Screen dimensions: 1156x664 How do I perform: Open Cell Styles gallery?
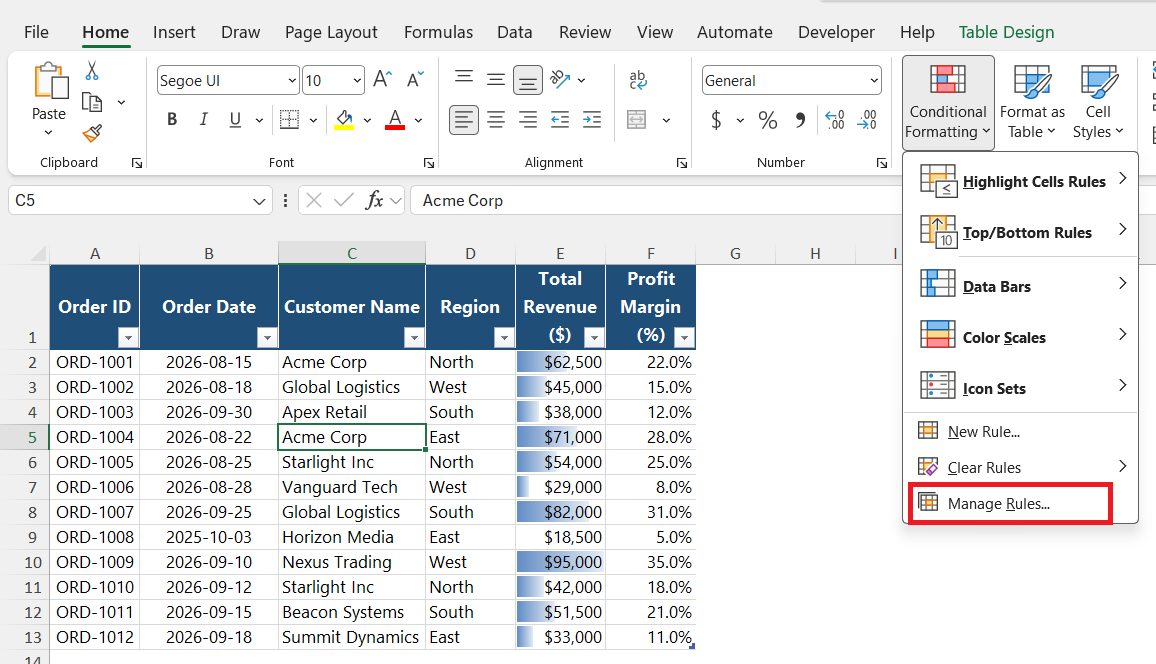[1098, 101]
